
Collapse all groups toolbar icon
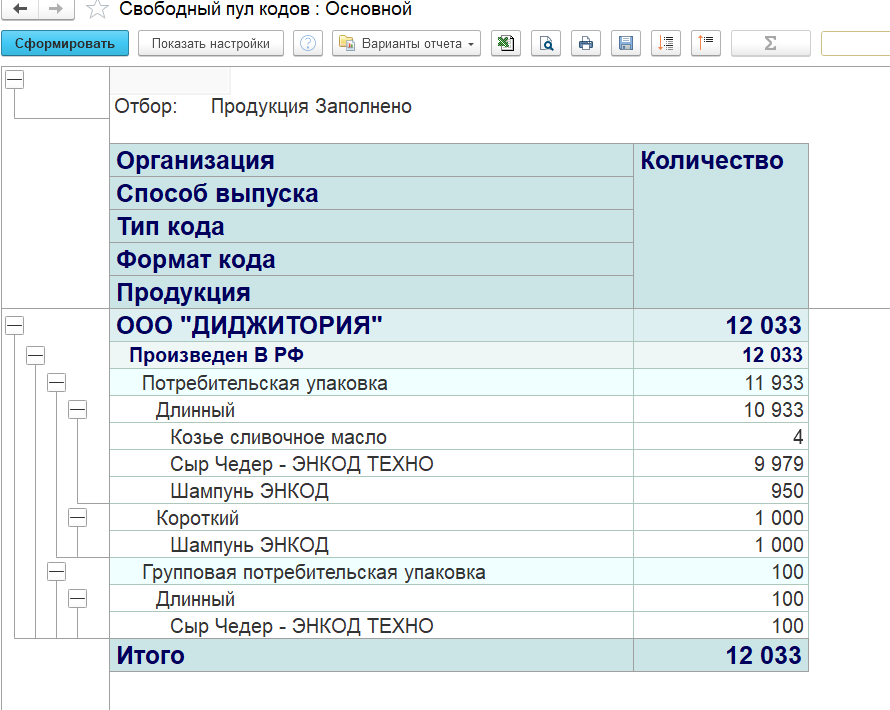click(706, 43)
